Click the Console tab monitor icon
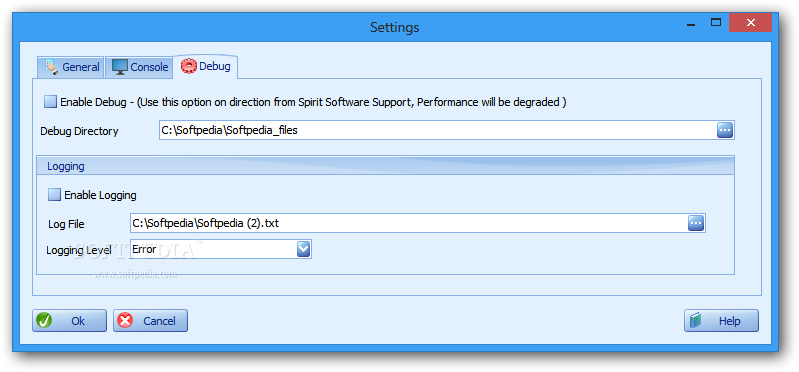 [x=120, y=67]
